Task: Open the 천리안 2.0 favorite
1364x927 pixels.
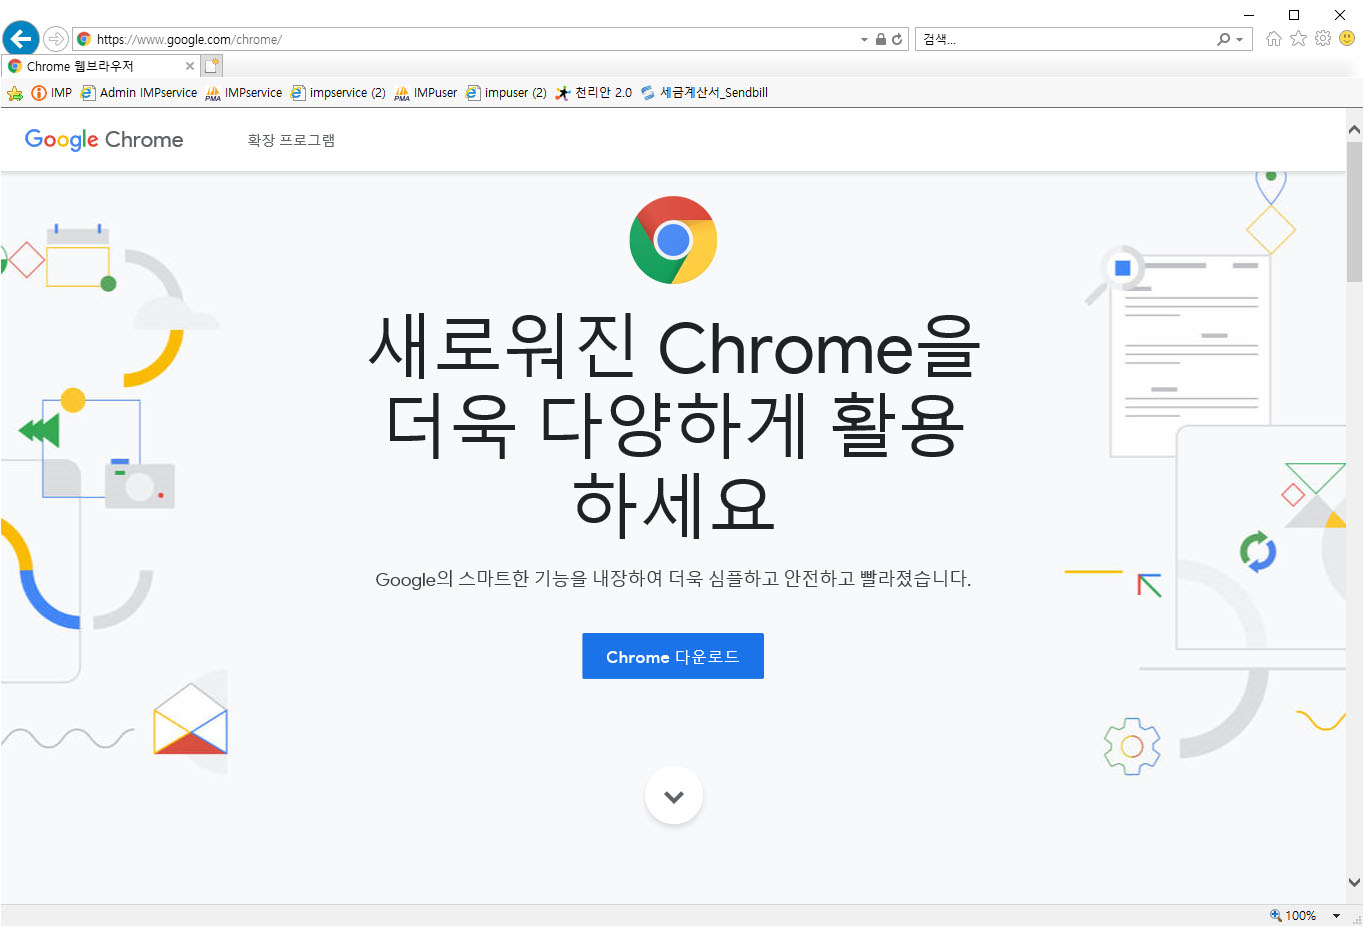Action: tap(594, 93)
